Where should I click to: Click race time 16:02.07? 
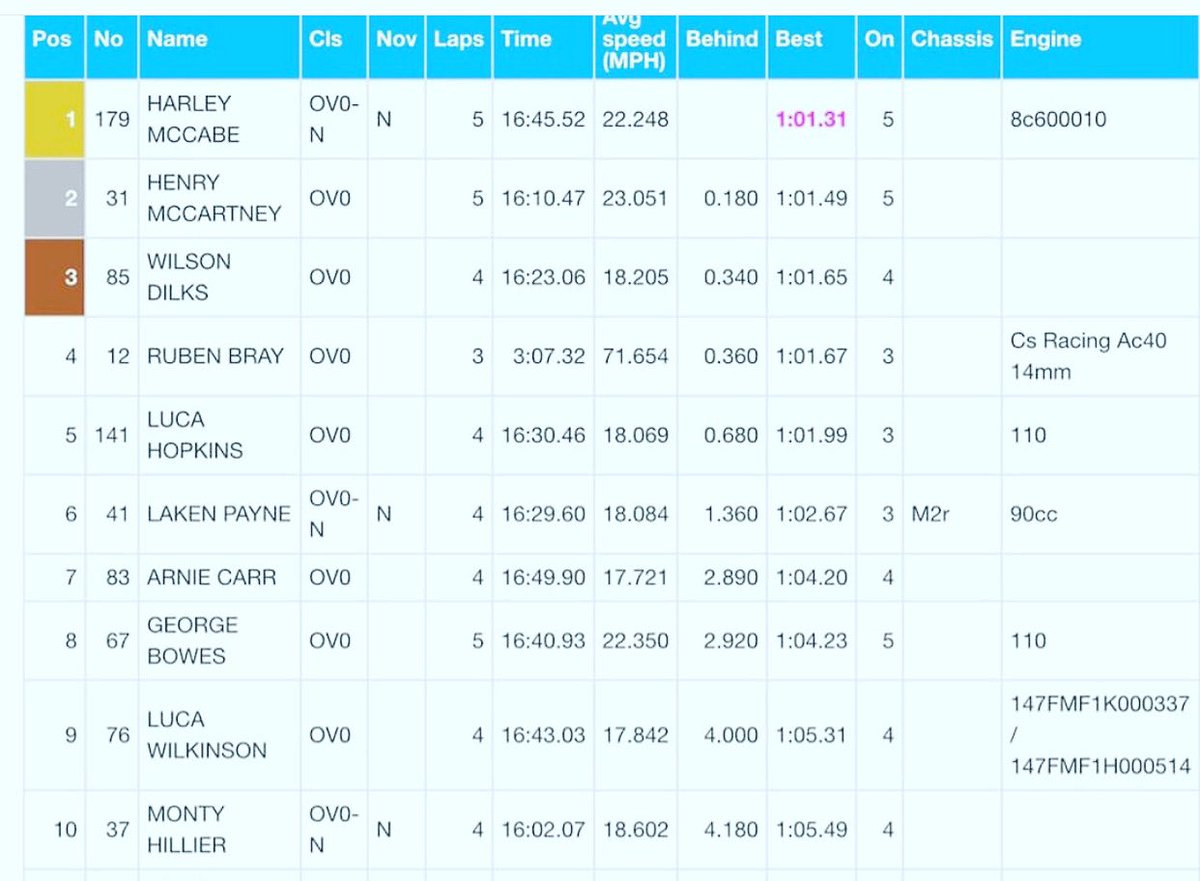[543, 829]
